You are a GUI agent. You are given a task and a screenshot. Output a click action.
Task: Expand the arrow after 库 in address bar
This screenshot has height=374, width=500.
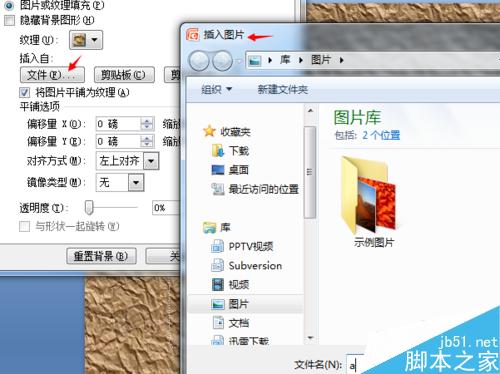point(301,60)
